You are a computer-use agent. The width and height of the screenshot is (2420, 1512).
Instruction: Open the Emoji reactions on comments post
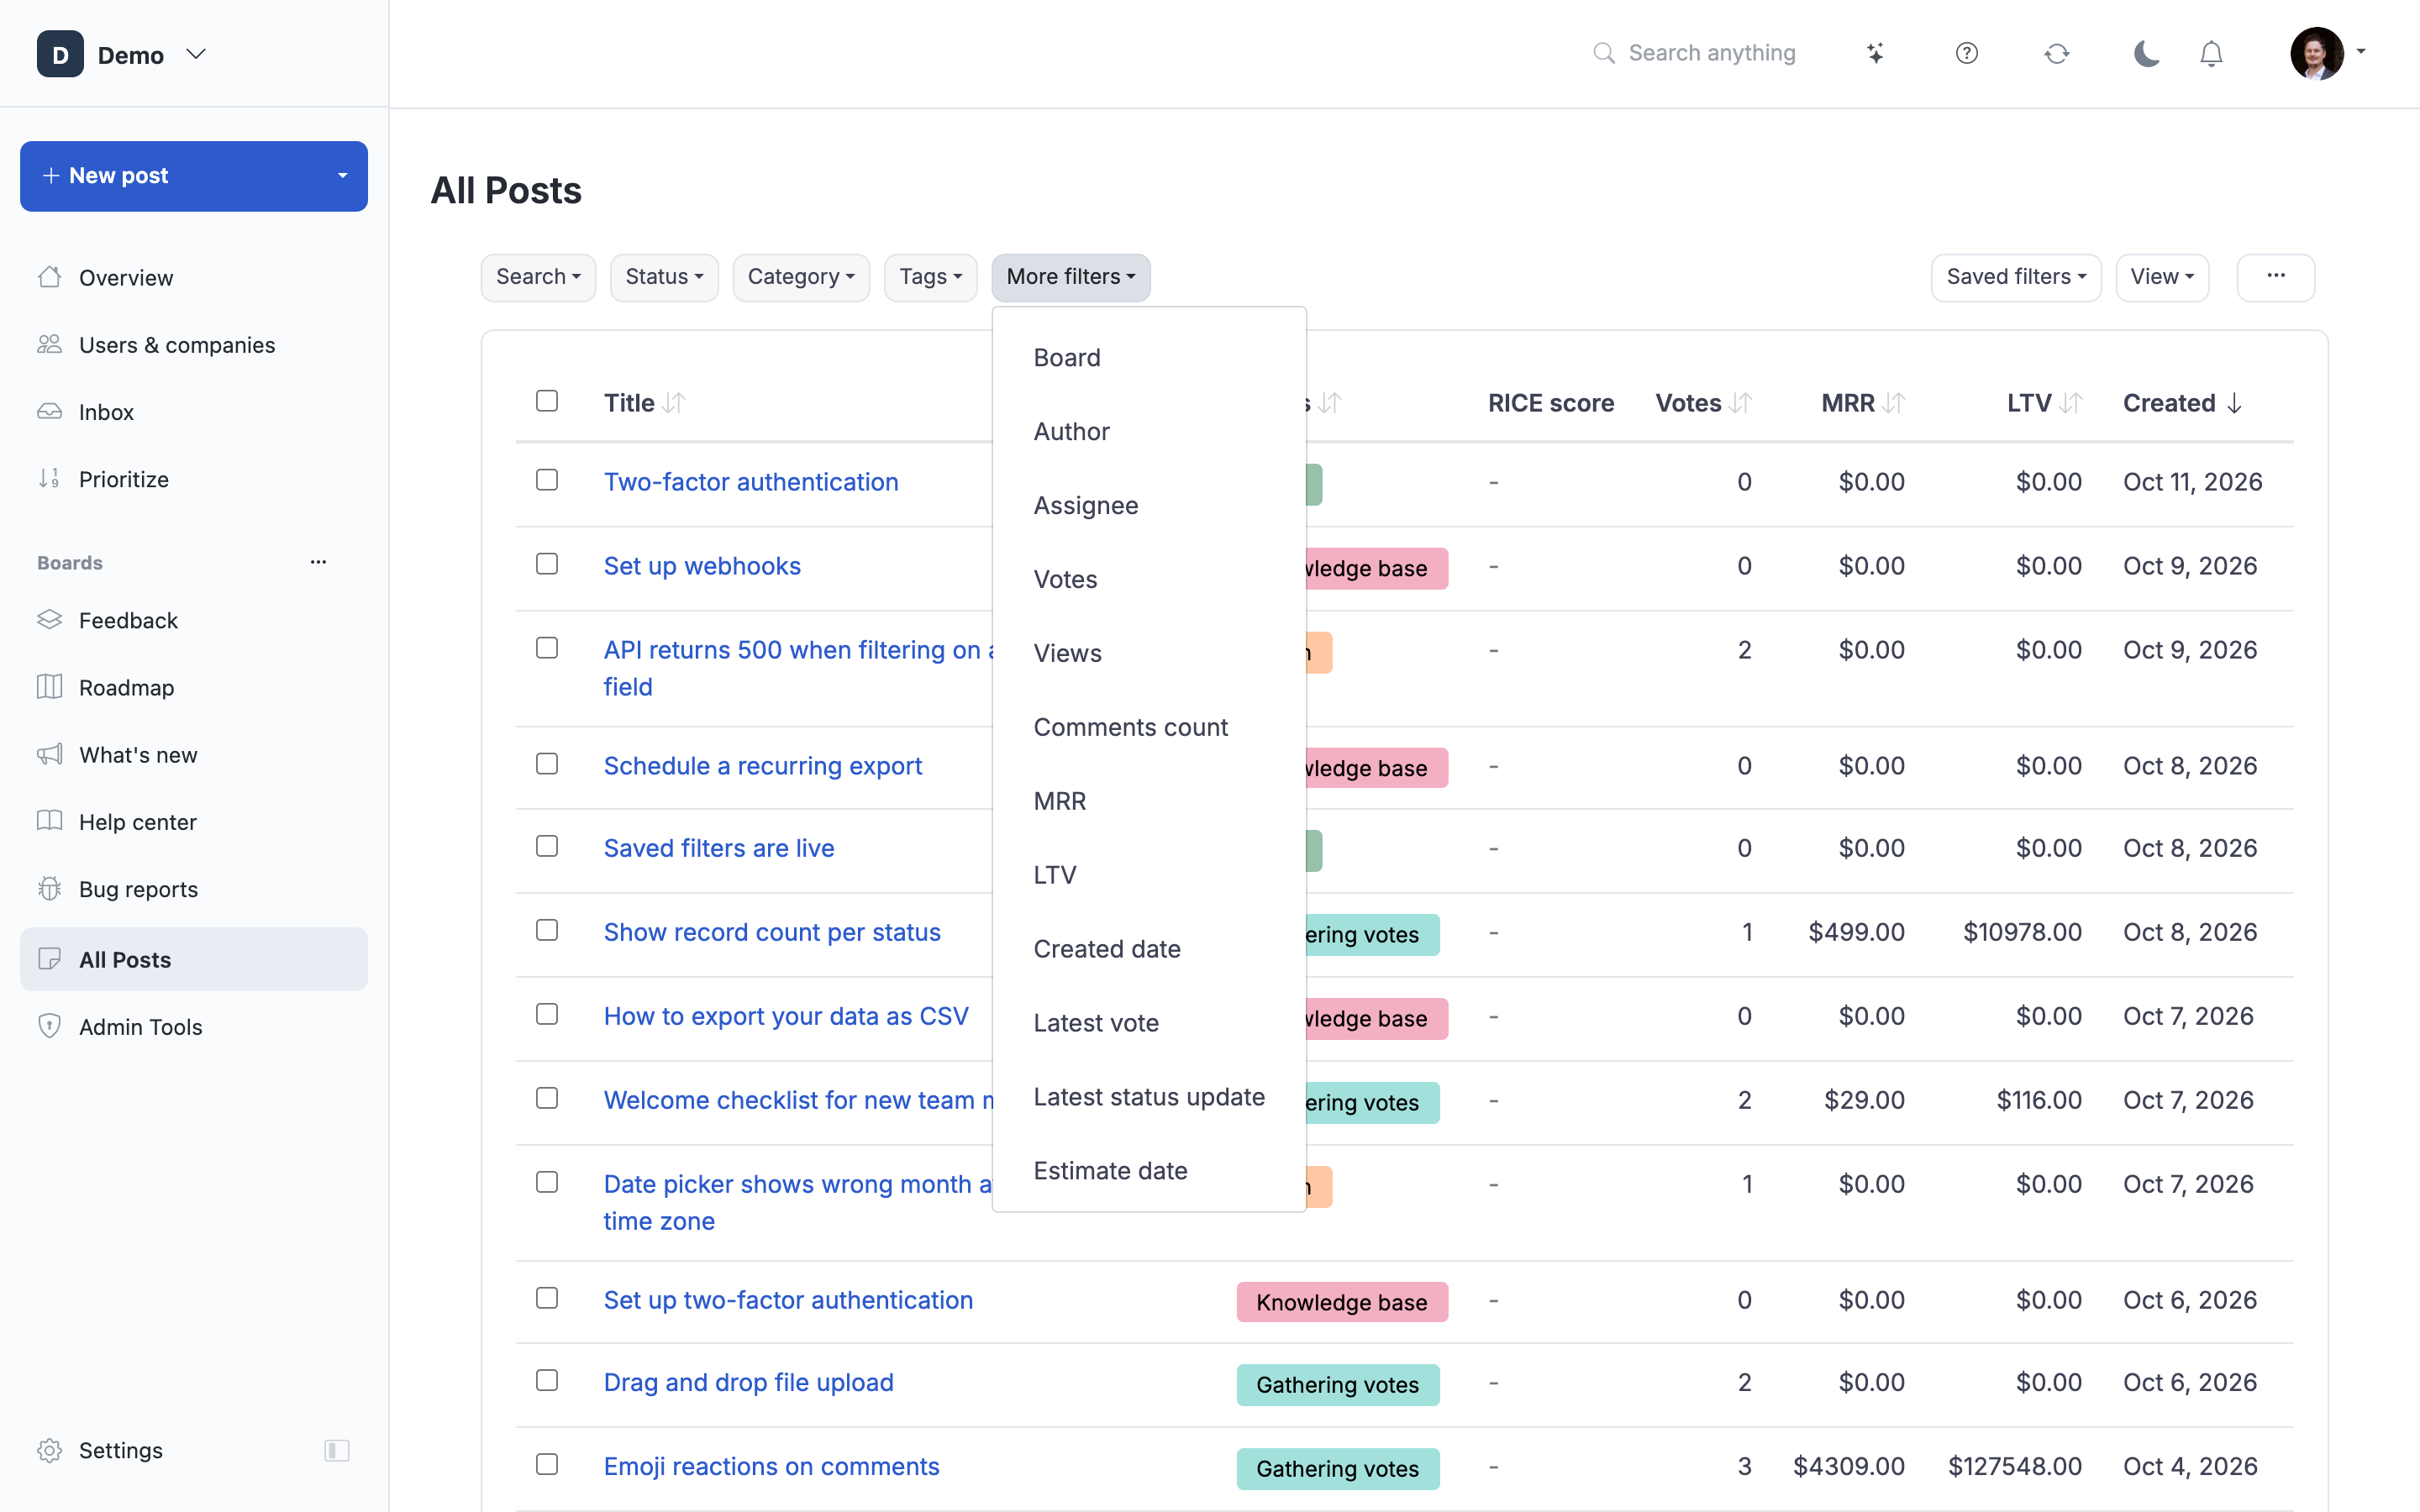[771, 1466]
